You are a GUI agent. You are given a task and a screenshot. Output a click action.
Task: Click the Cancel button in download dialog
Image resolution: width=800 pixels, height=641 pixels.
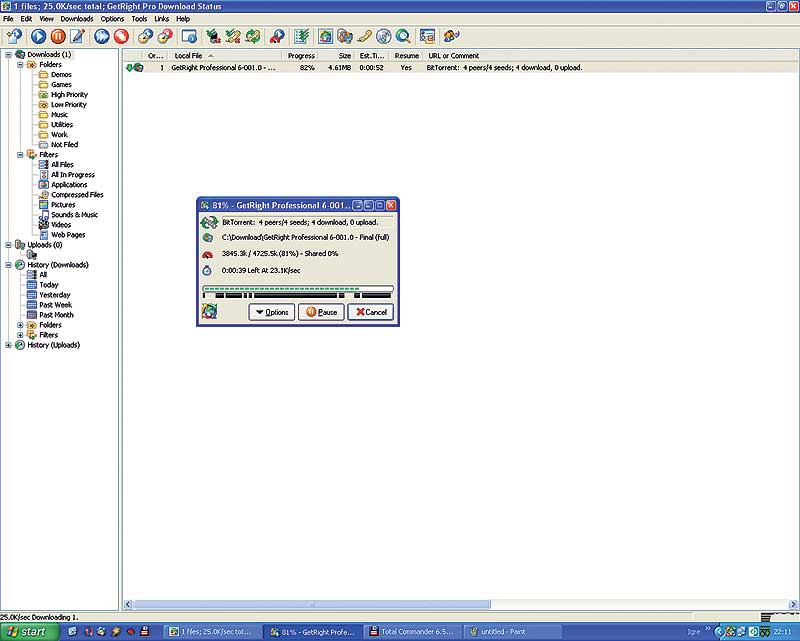click(371, 312)
